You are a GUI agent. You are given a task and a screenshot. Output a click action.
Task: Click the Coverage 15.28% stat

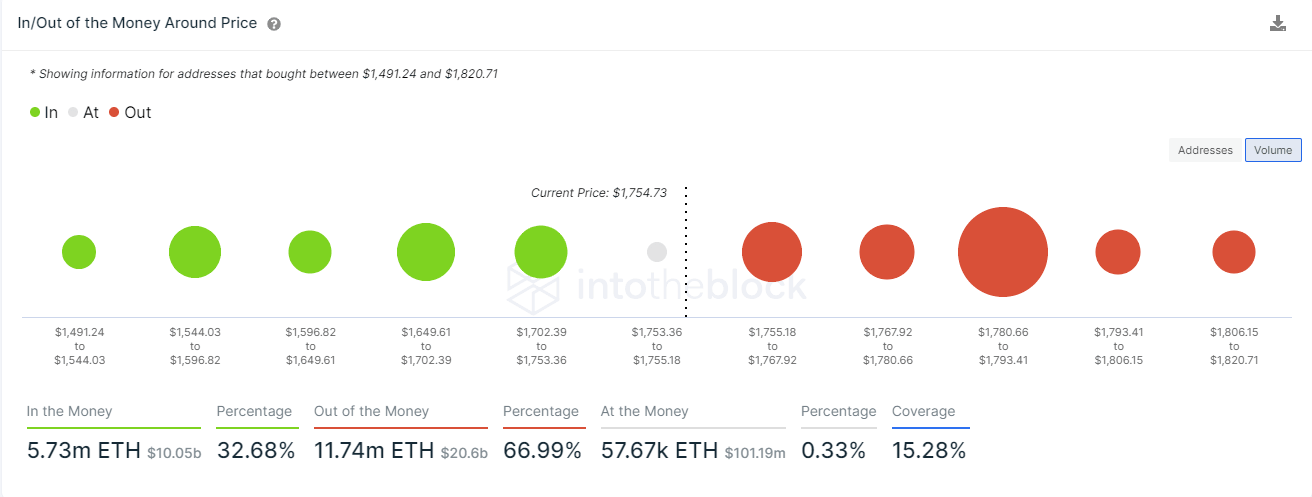(x=929, y=451)
